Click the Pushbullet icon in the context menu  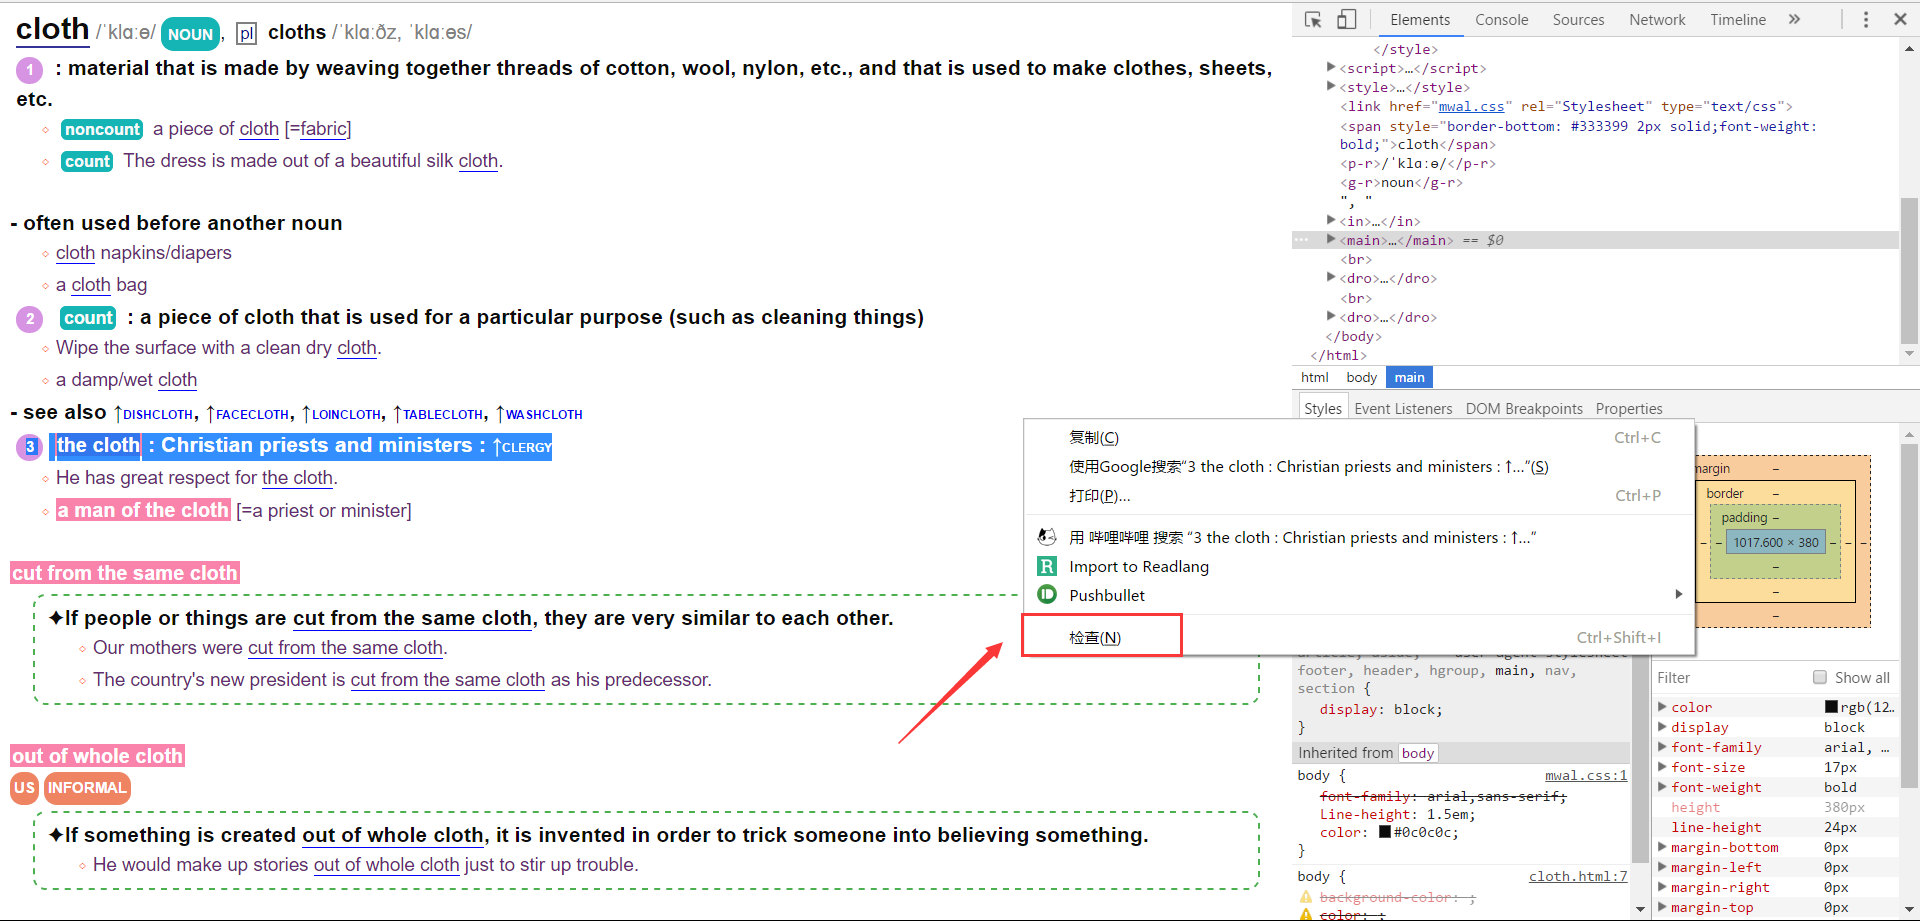coord(1047,595)
